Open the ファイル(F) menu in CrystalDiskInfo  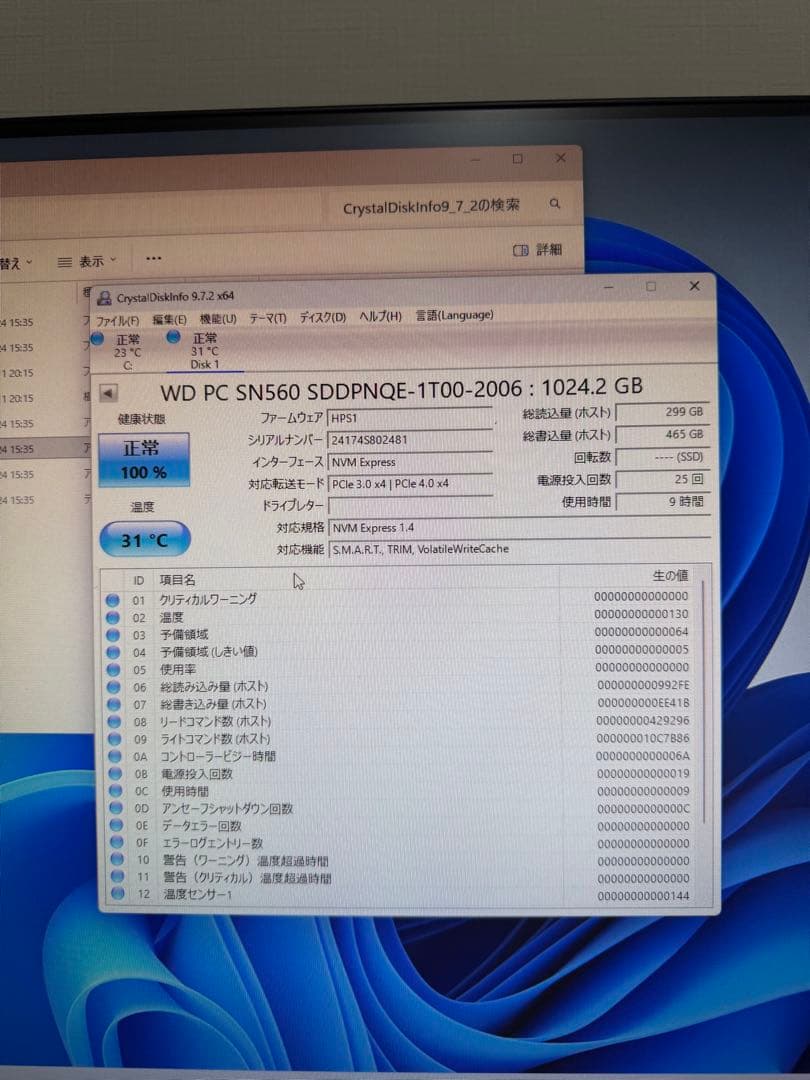point(117,321)
